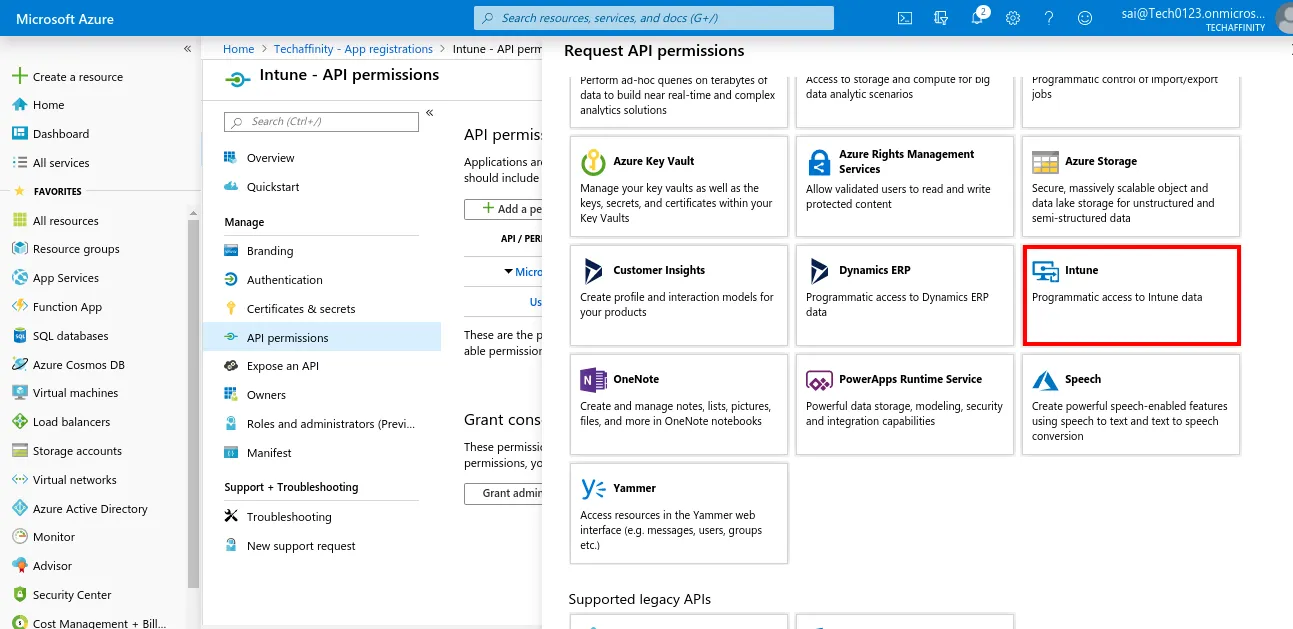Collapse the Microsoft API permissions group triangle

tap(509, 272)
